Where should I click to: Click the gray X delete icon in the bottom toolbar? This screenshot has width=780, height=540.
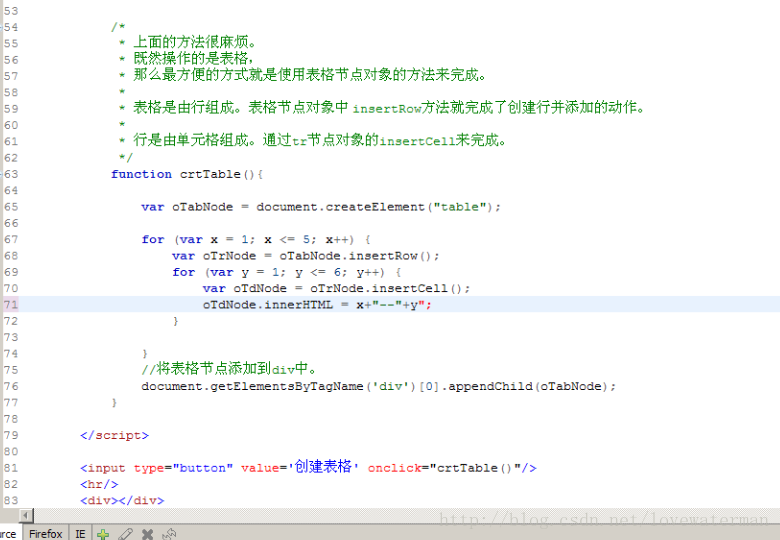147,534
